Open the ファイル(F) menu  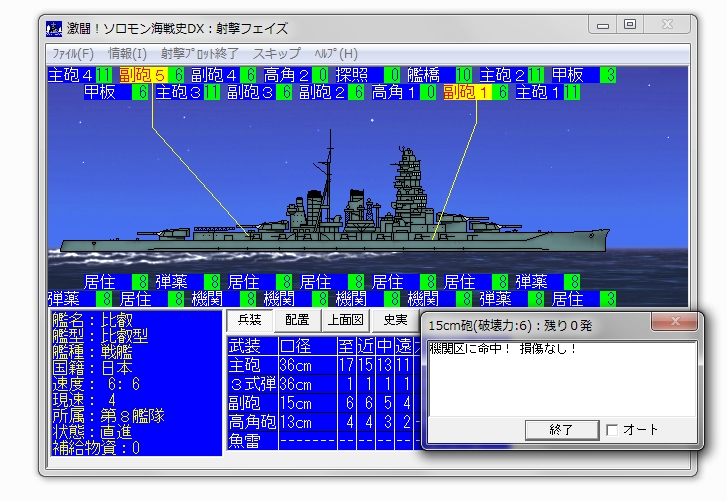coord(73,54)
